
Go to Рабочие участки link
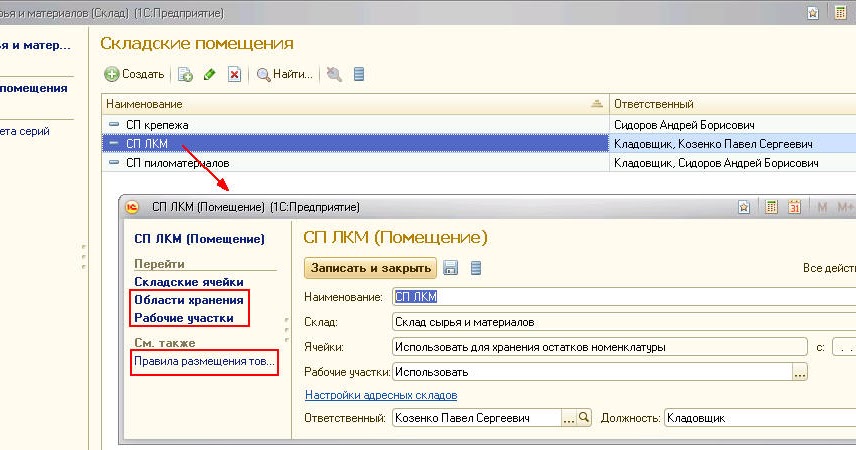point(184,318)
